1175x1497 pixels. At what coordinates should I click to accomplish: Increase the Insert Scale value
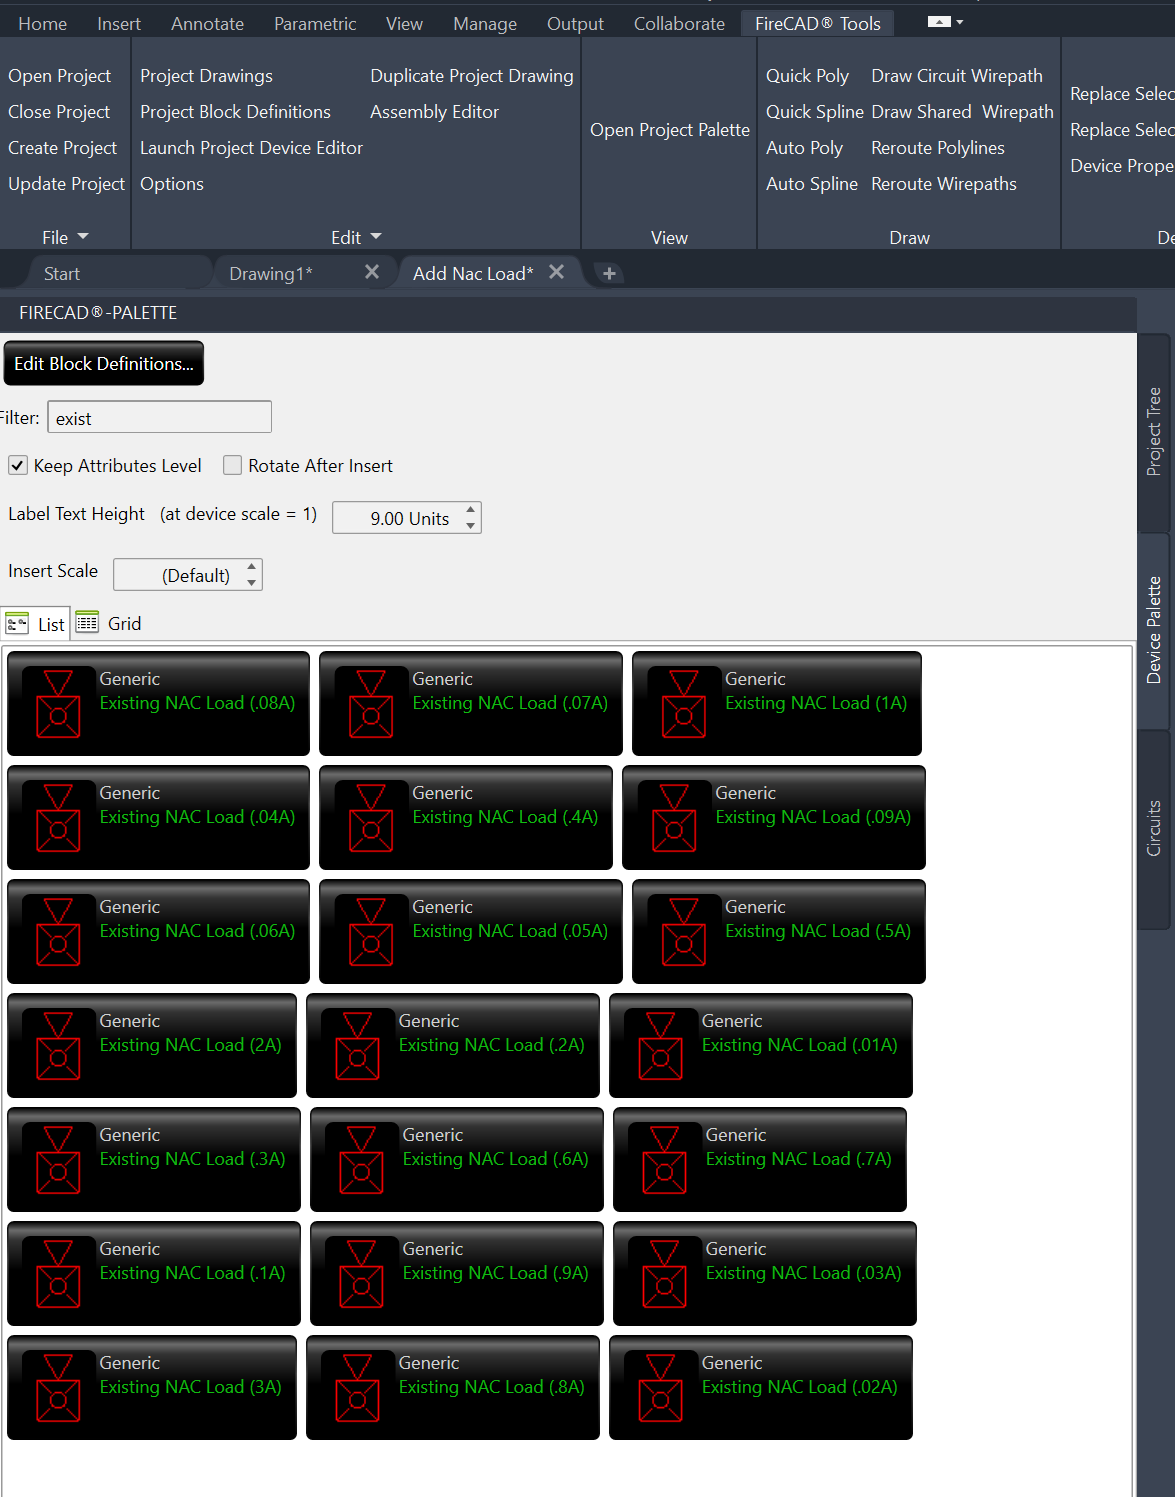[x=251, y=567]
